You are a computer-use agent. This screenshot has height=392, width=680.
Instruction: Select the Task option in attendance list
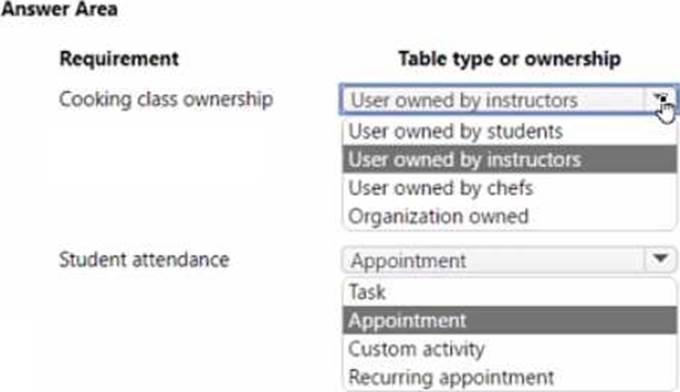pyautogui.click(x=509, y=292)
